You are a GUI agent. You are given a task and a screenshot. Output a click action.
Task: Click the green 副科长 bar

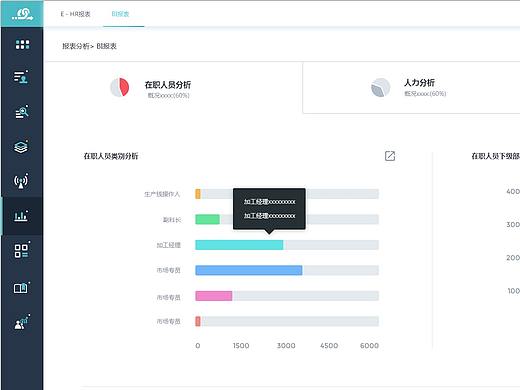pyautogui.click(x=207, y=219)
